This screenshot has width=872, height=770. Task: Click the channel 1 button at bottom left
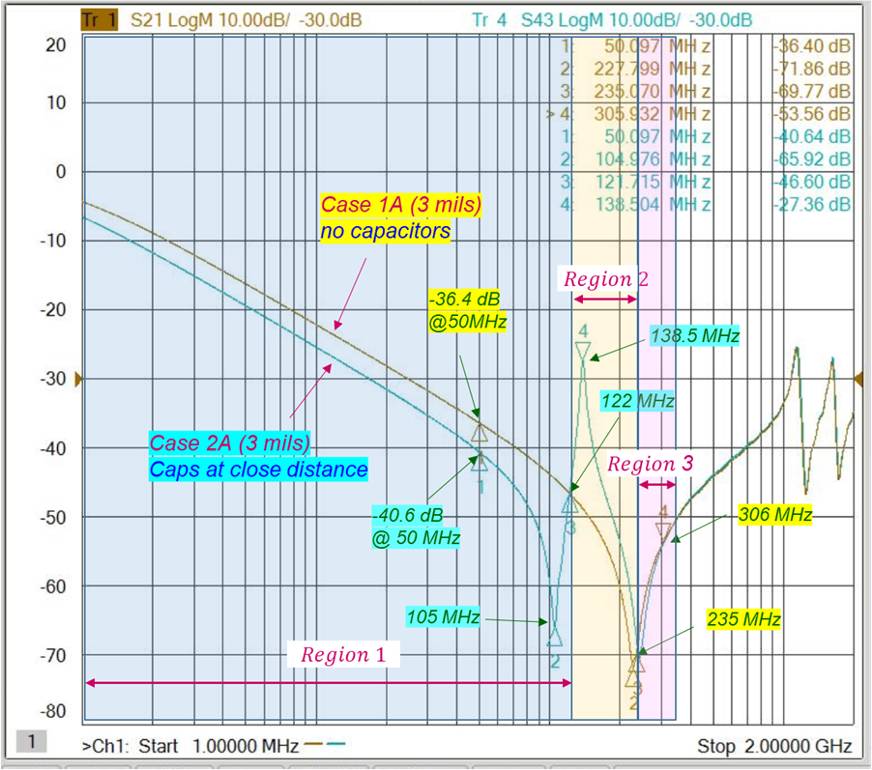point(33,741)
